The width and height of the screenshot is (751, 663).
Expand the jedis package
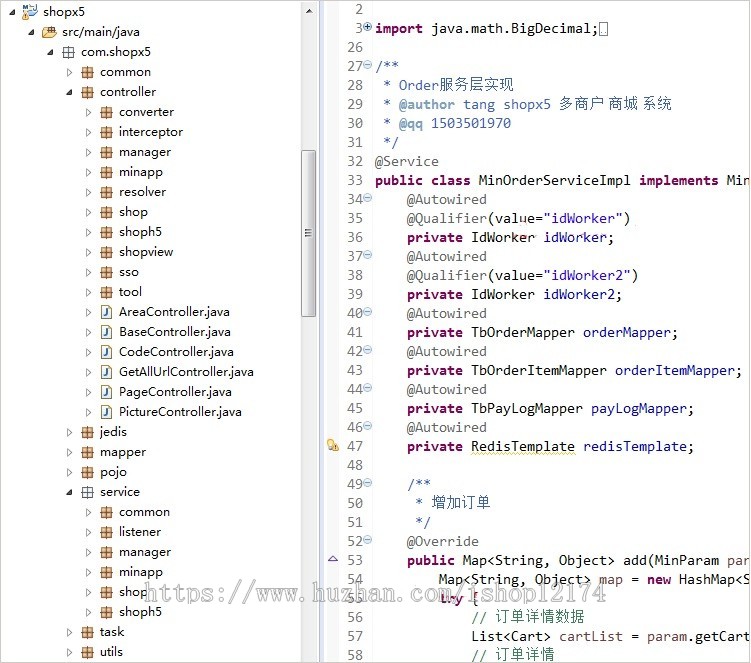pyautogui.click(x=69, y=432)
